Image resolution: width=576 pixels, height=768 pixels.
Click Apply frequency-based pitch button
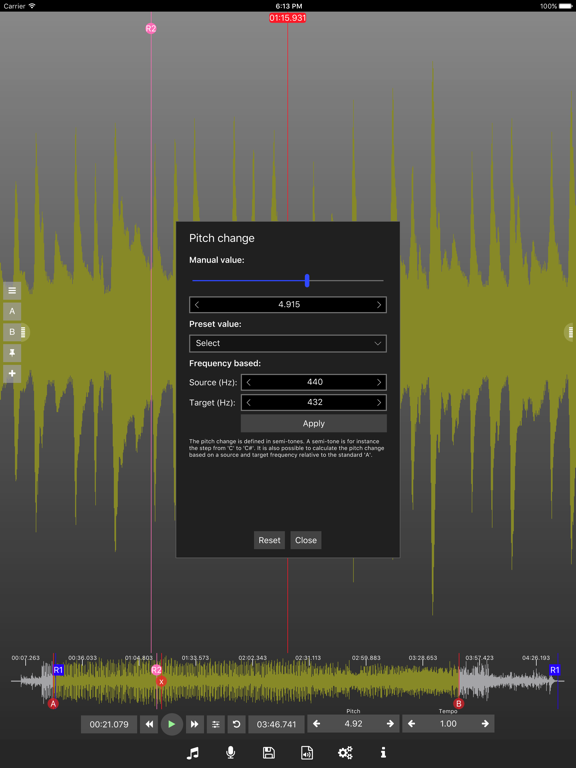coord(314,424)
